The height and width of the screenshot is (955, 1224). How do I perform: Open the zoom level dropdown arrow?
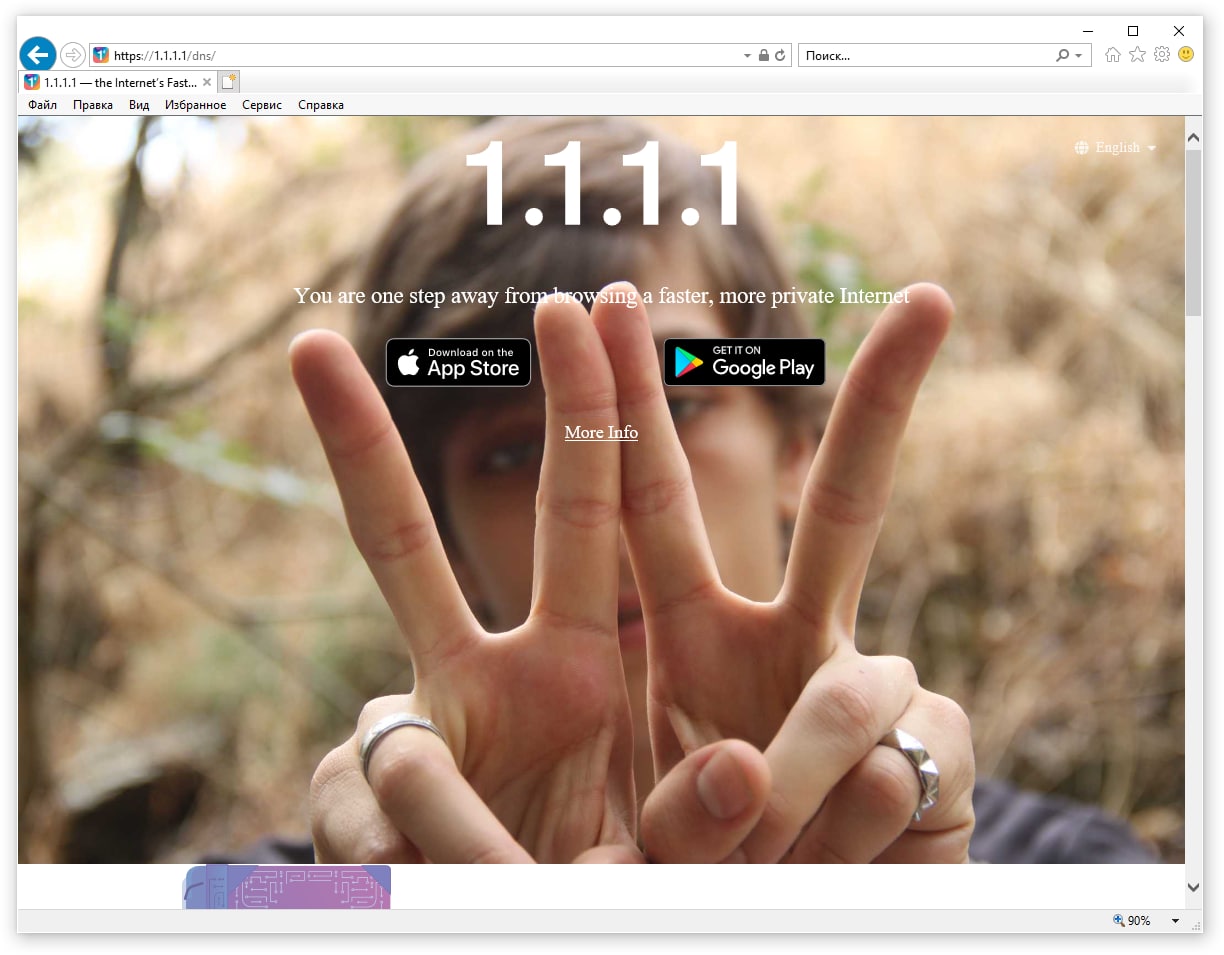tap(1175, 921)
